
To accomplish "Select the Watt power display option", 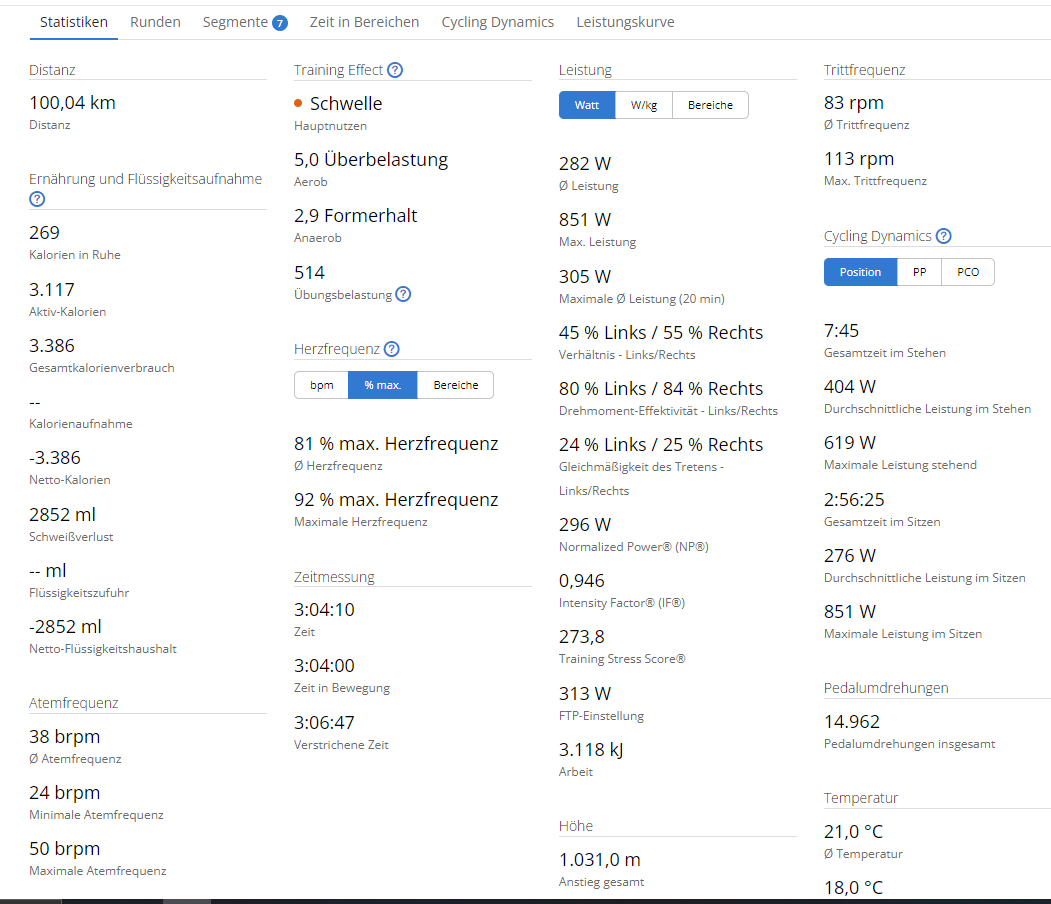I will tap(587, 105).
